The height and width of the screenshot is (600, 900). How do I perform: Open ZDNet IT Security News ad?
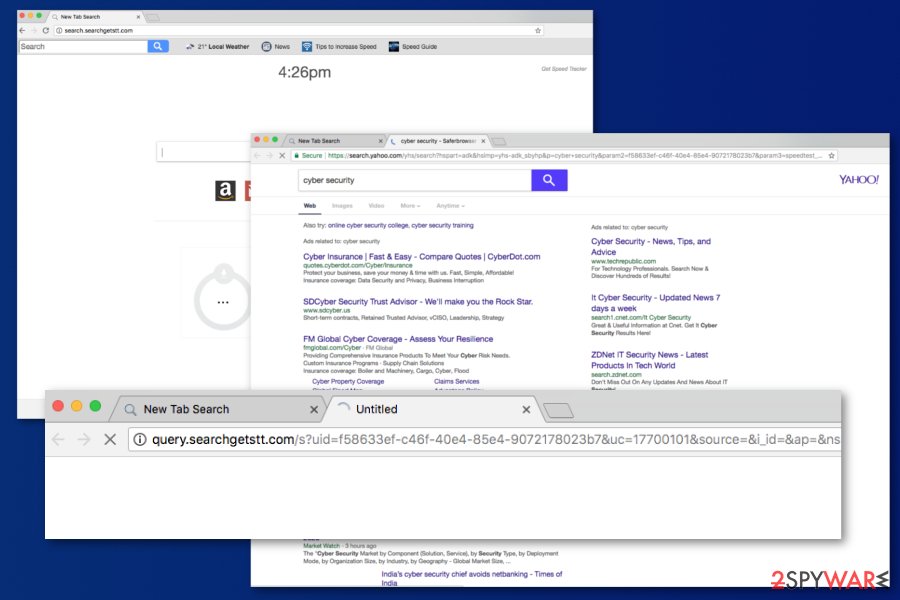pos(649,360)
